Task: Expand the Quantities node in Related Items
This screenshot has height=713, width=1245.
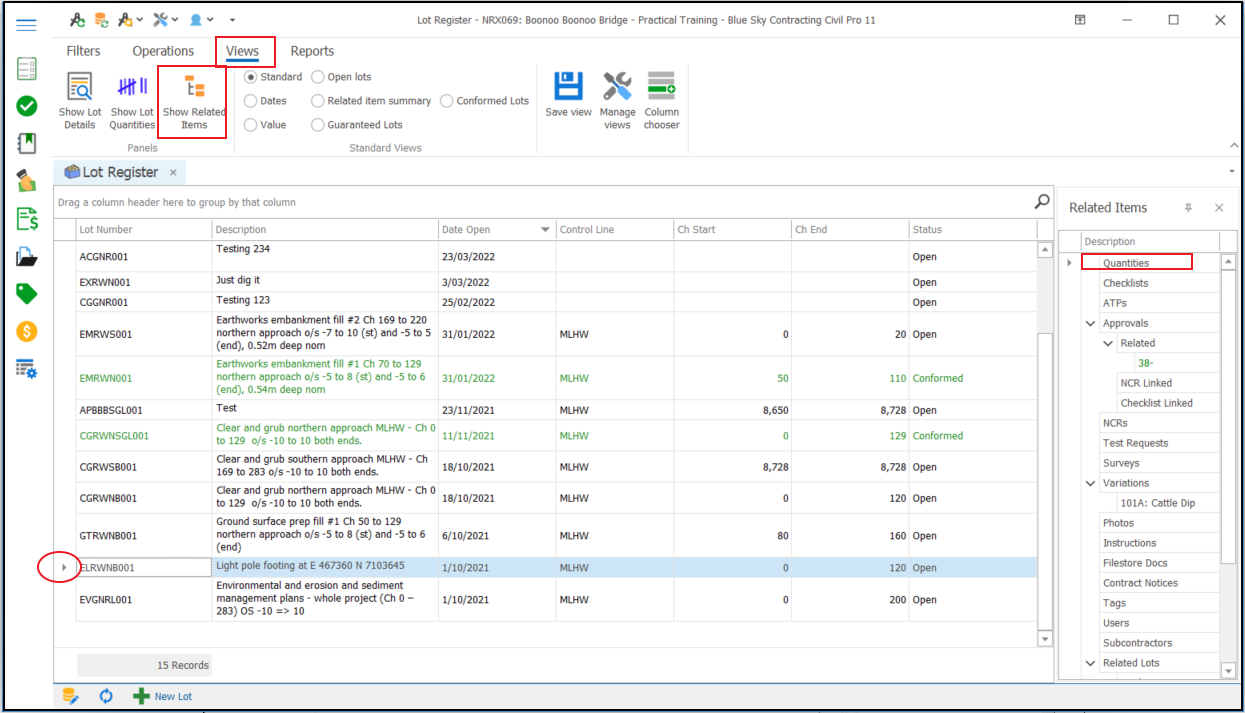Action: [1069, 263]
